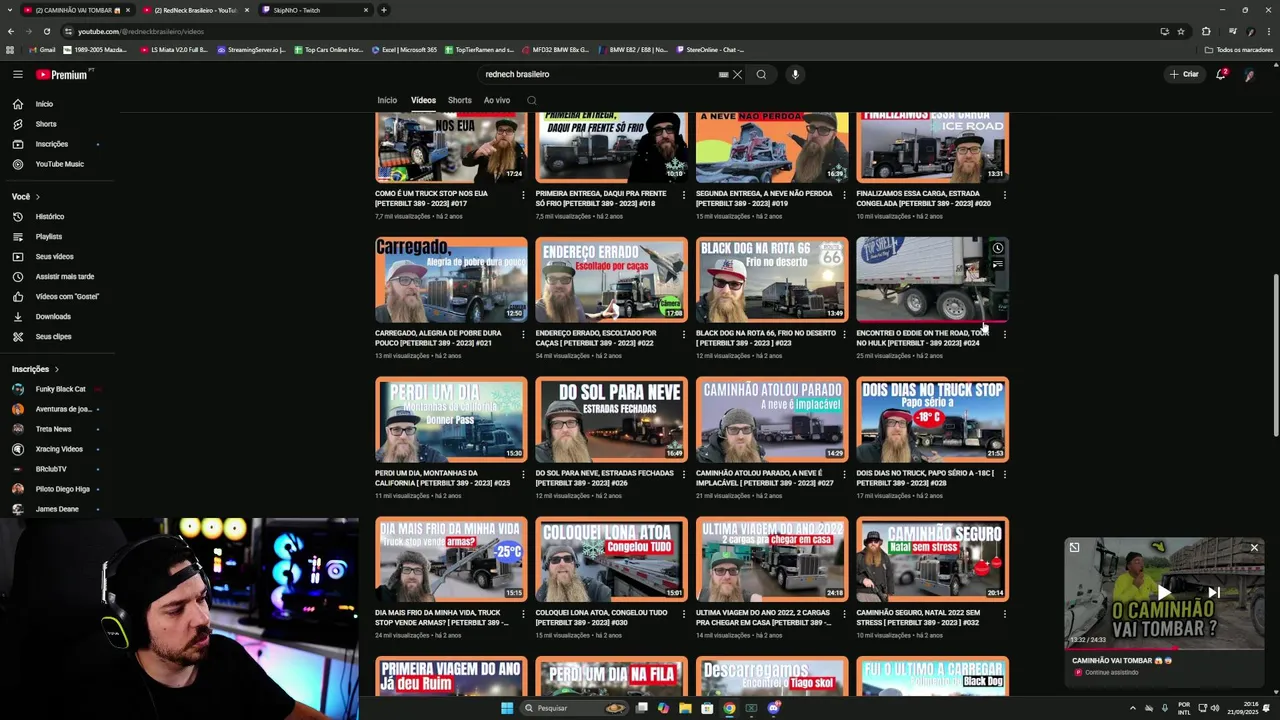Reload the page
The height and width of the screenshot is (720, 1280).
47,31
